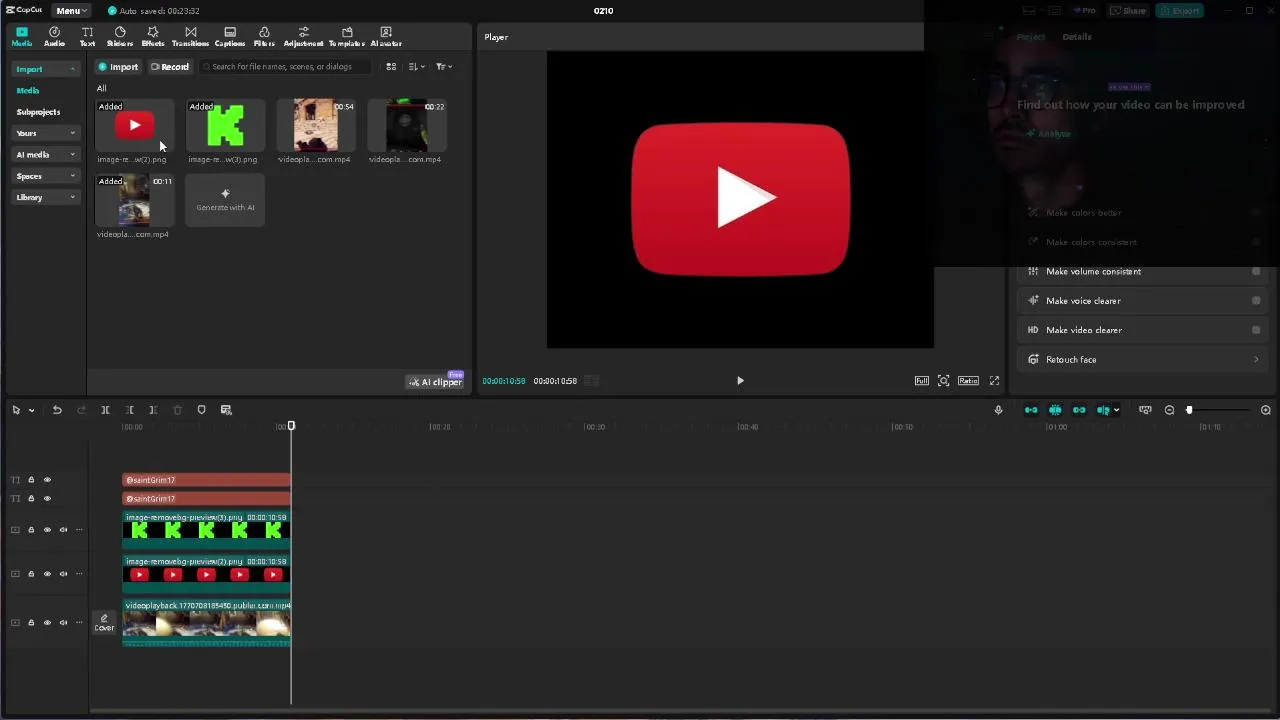Expand the Library section
Viewport: 1280px width, 720px height.
click(46, 197)
